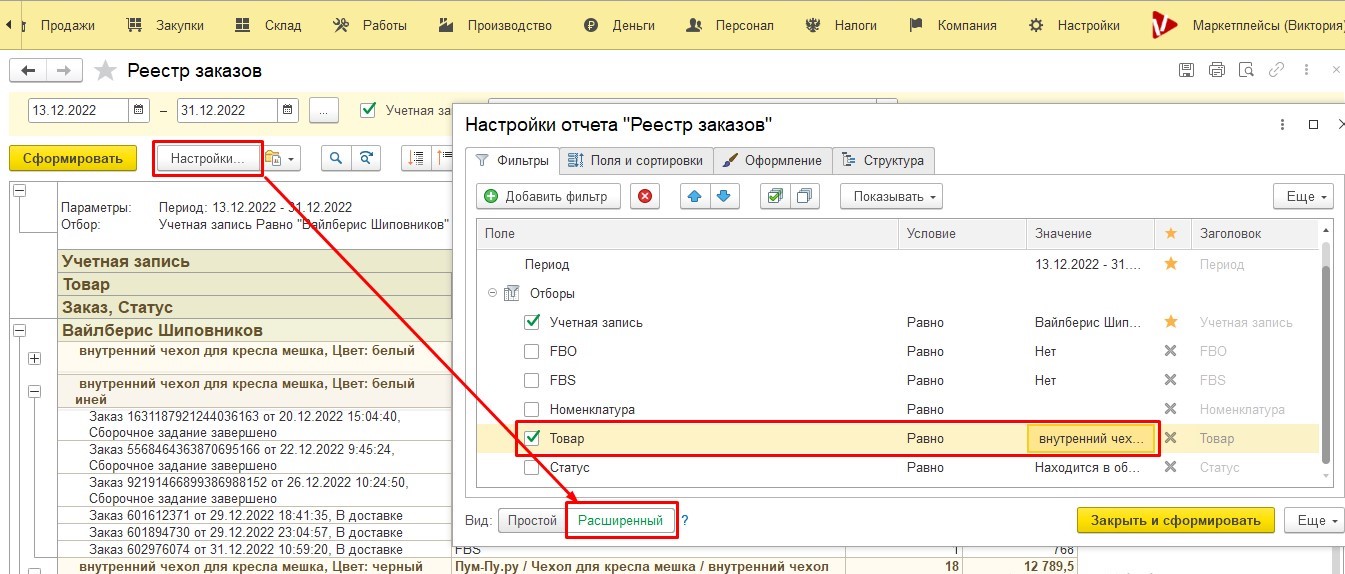Enable the FBO filter checkbox
Viewport: 1345px width, 574px height.
[x=533, y=351]
